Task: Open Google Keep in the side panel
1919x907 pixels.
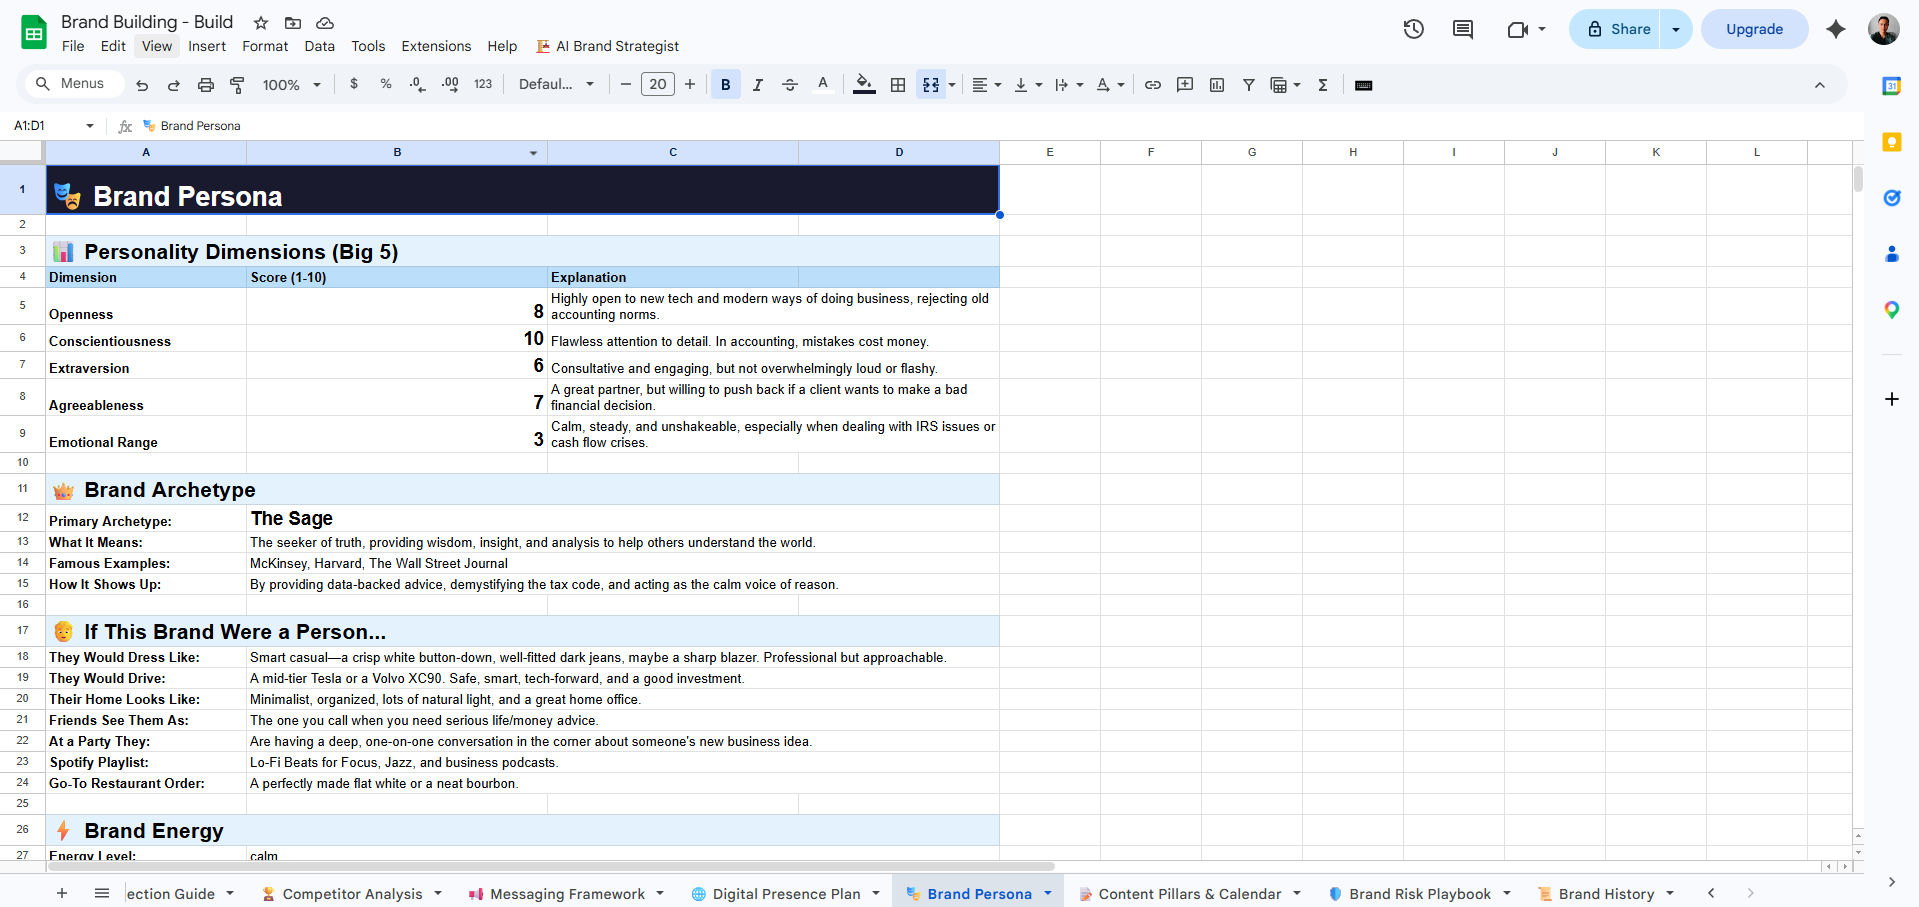Action: coord(1892,142)
